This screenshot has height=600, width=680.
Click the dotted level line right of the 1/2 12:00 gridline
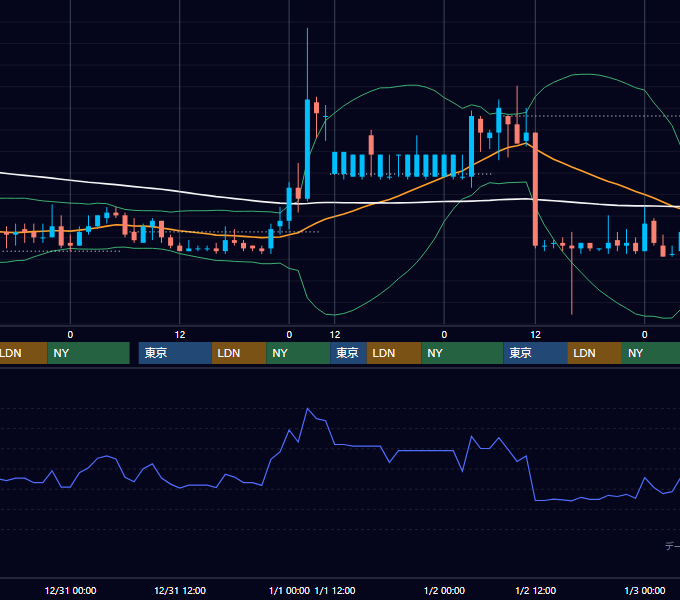click(606, 116)
